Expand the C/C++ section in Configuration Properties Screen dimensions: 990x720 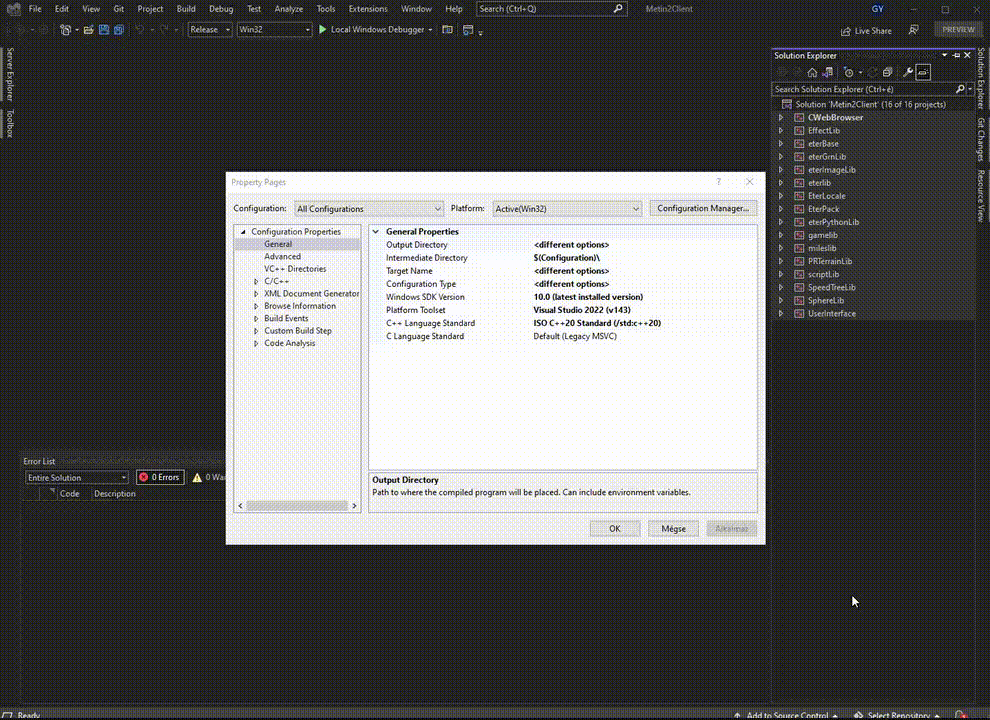tap(257, 281)
